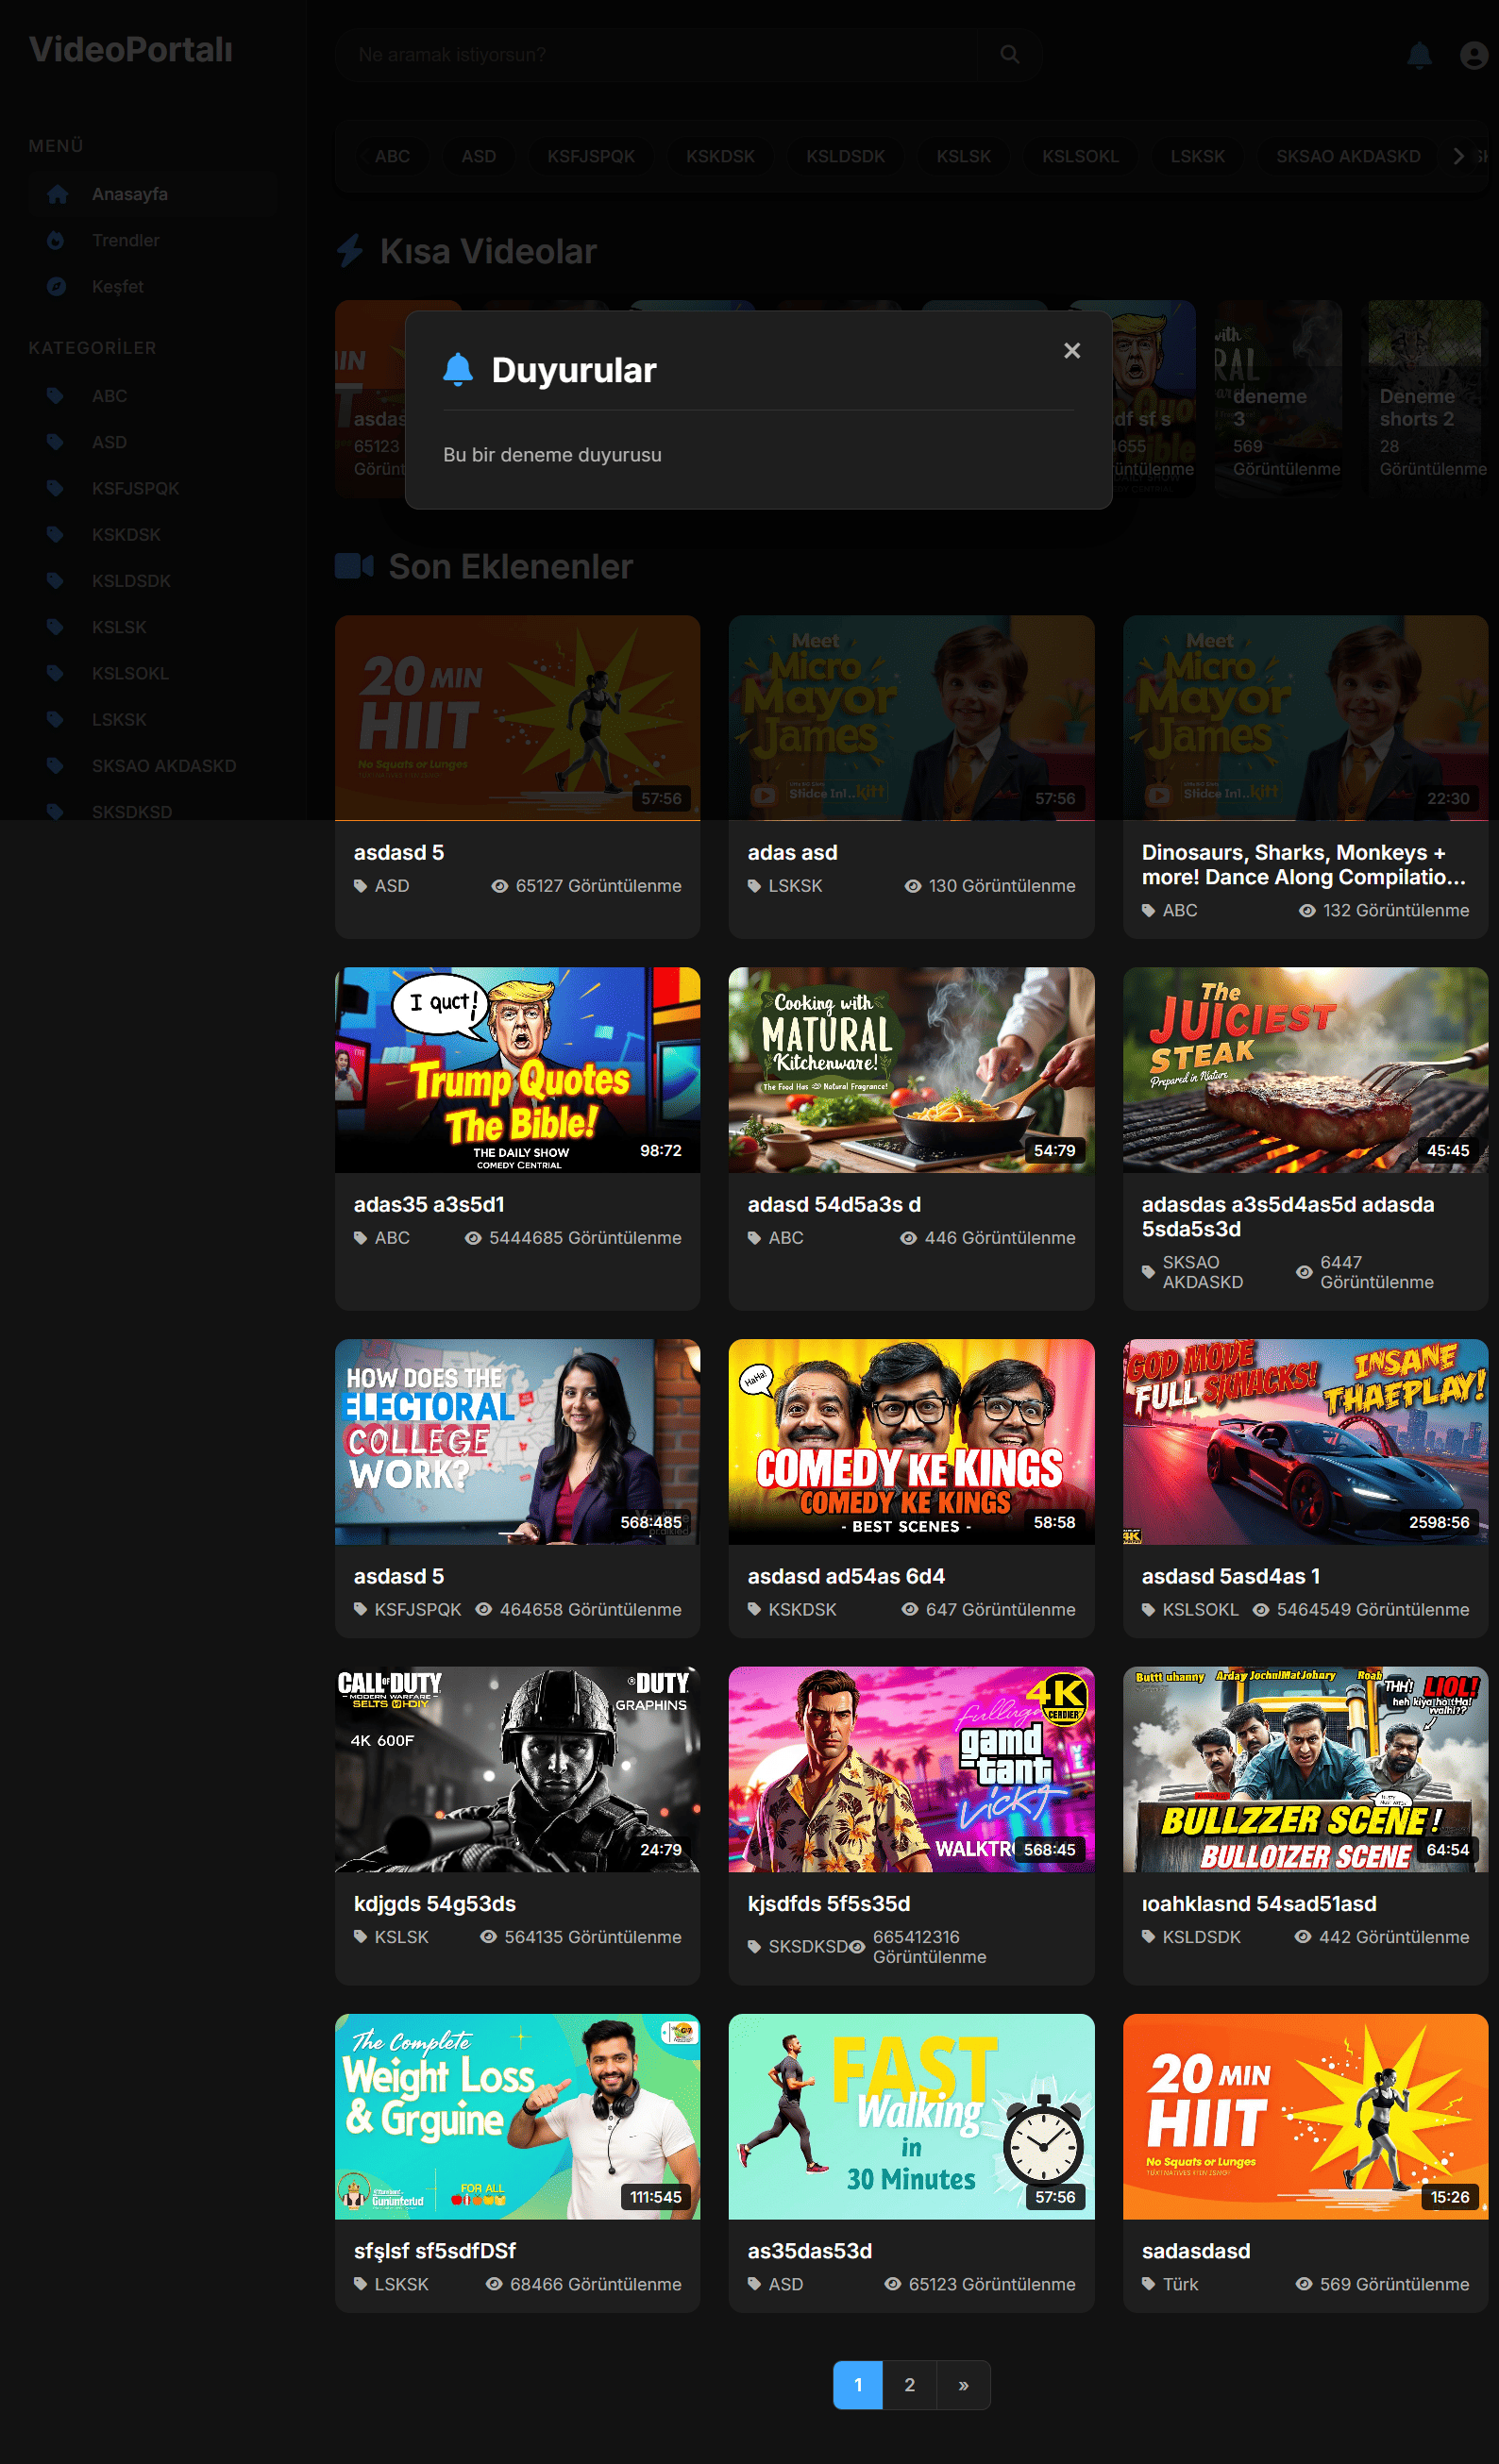Viewport: 1499px width, 2464px height.
Task: Go to pagination page 1
Action: pos(858,2385)
